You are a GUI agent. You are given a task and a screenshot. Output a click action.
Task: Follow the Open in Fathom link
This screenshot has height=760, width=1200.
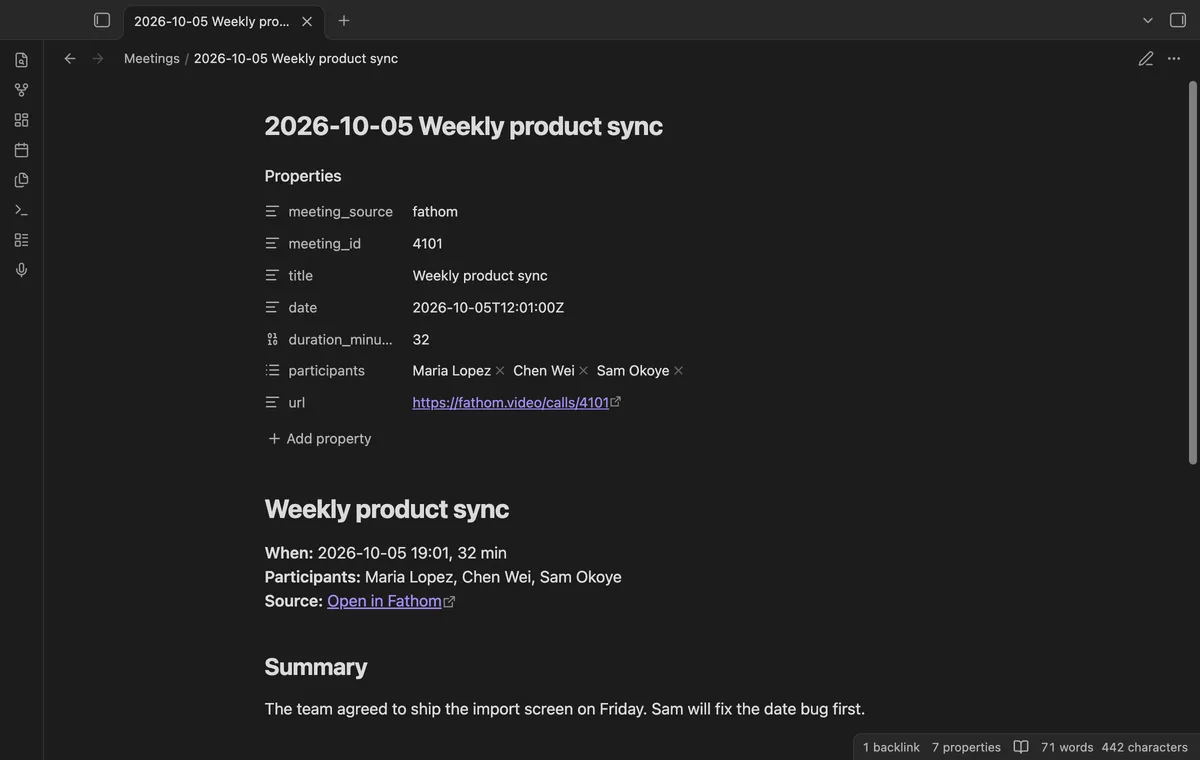pyautogui.click(x=385, y=601)
